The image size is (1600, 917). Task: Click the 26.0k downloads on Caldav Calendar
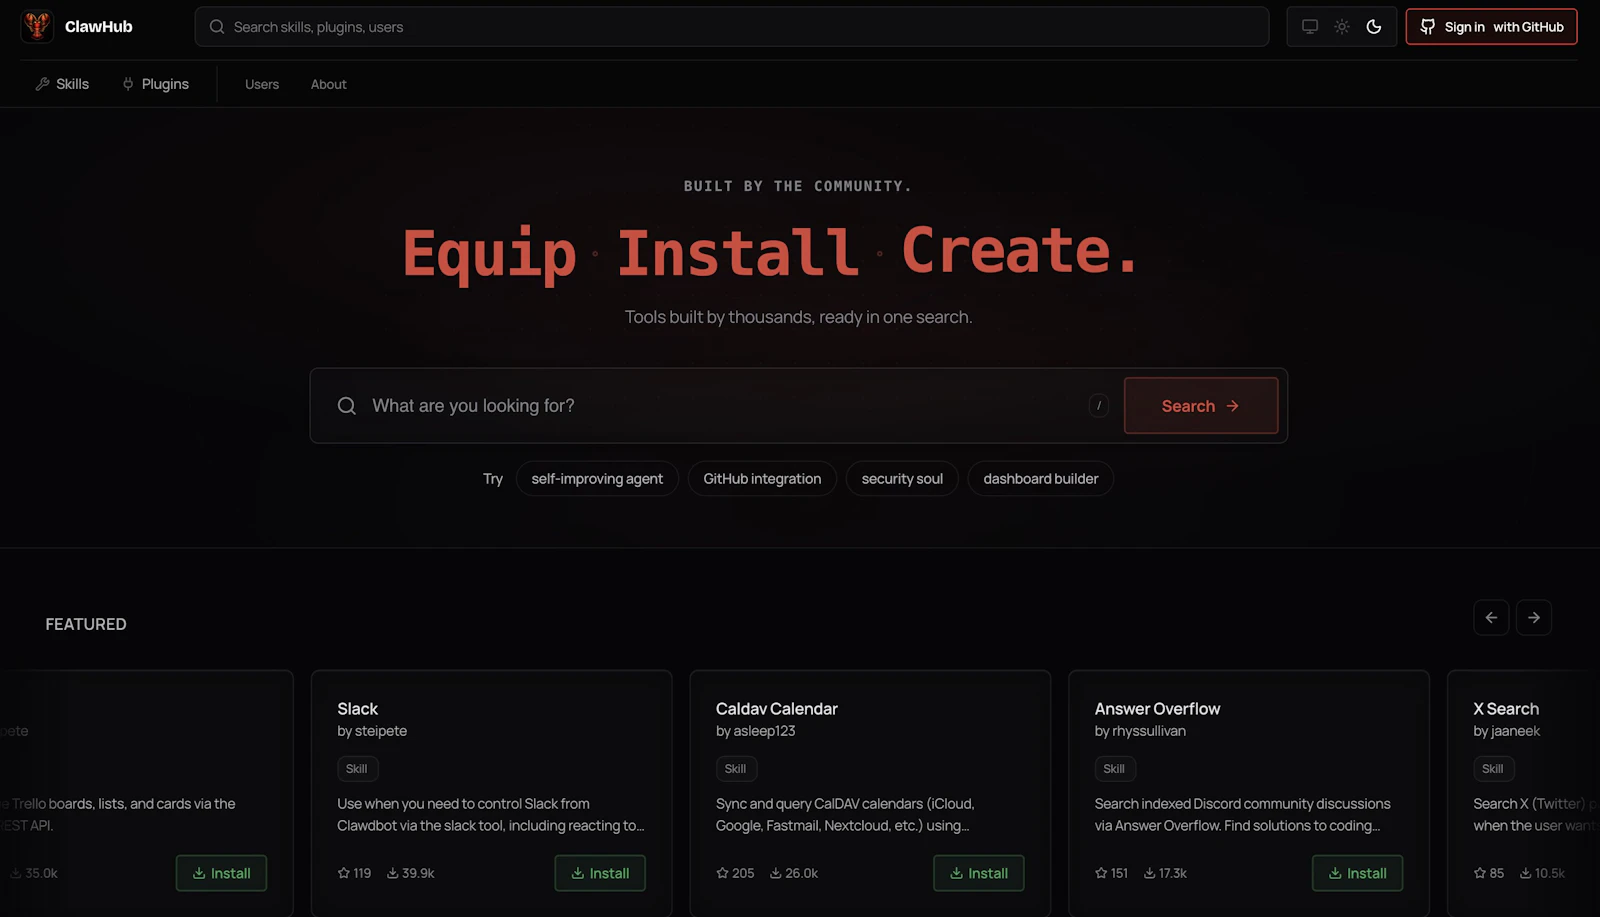[x=794, y=873]
